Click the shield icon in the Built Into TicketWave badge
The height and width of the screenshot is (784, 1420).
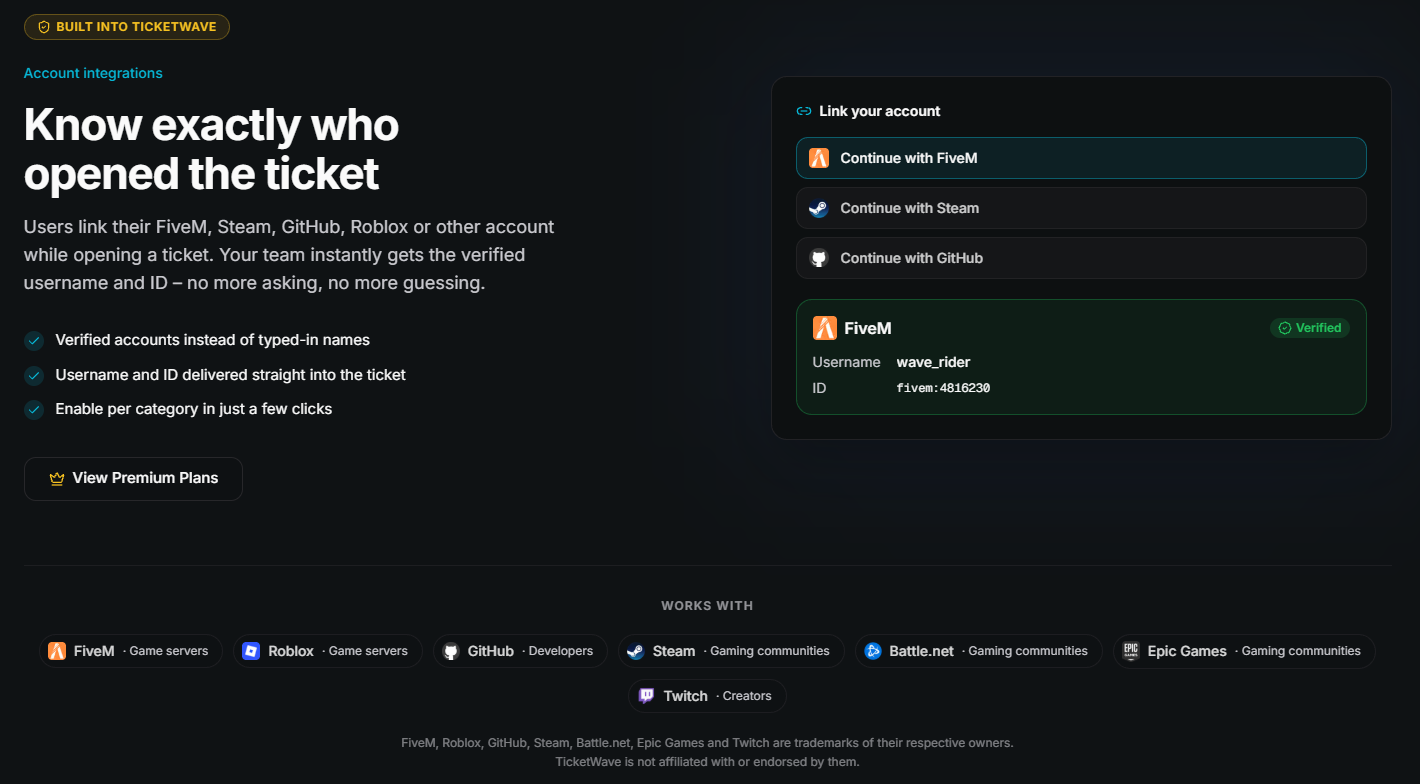tap(44, 27)
